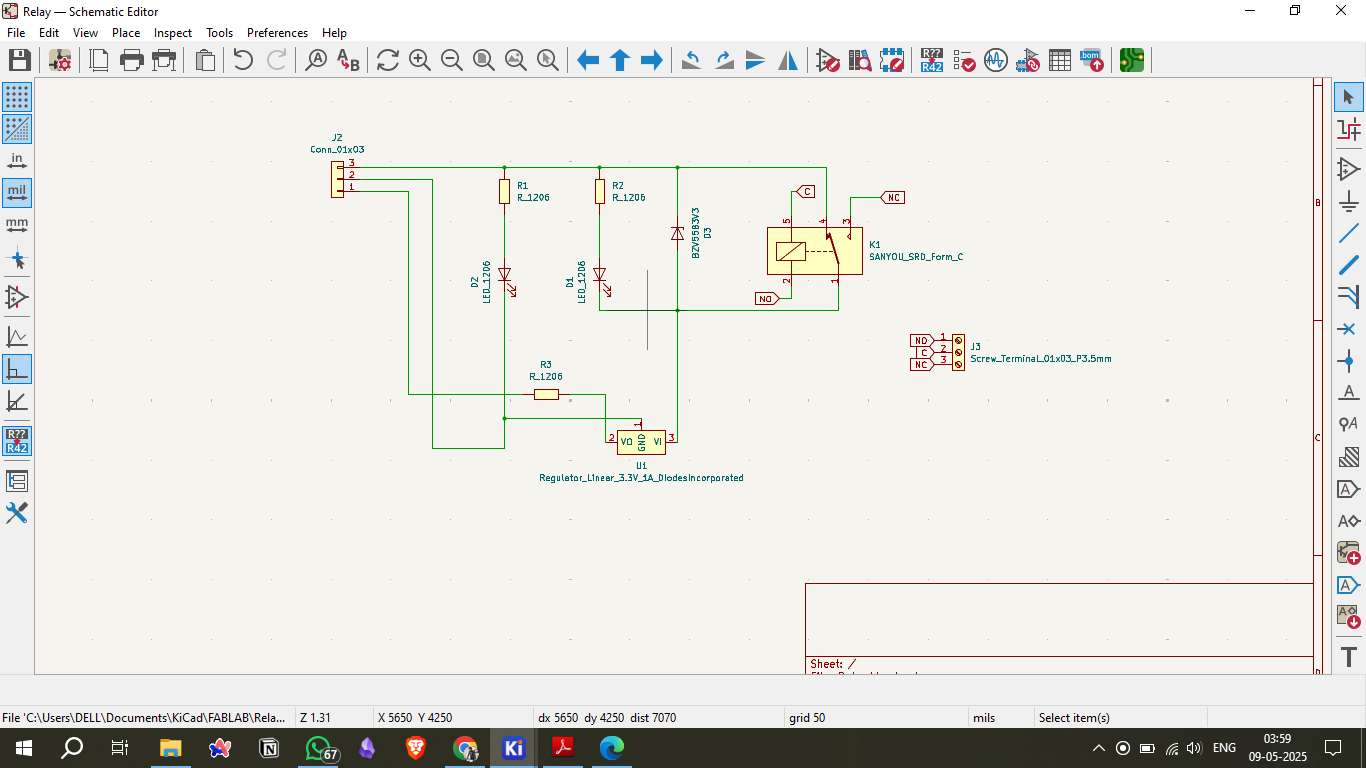Rotate selection counterclockwise
The width and height of the screenshot is (1366, 768).
pos(692,60)
